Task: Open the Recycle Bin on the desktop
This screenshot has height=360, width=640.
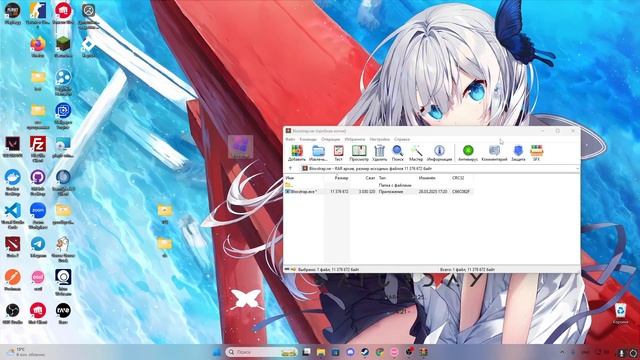Action: pyautogui.click(x=620, y=313)
